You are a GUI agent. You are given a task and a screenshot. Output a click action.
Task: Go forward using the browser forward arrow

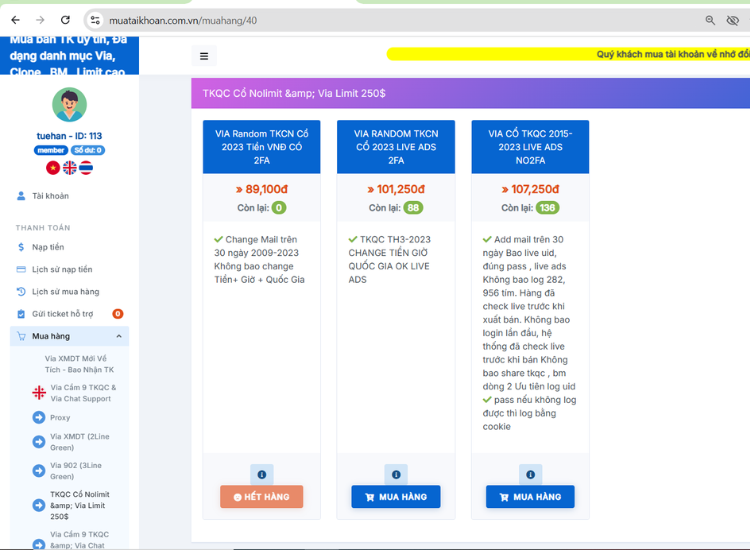pyautogui.click(x=40, y=20)
